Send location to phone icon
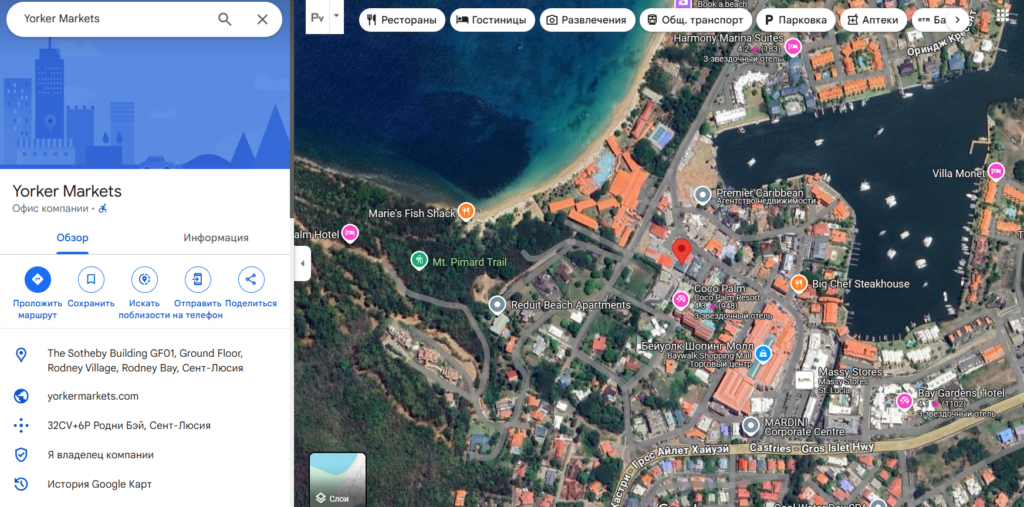 (x=198, y=280)
